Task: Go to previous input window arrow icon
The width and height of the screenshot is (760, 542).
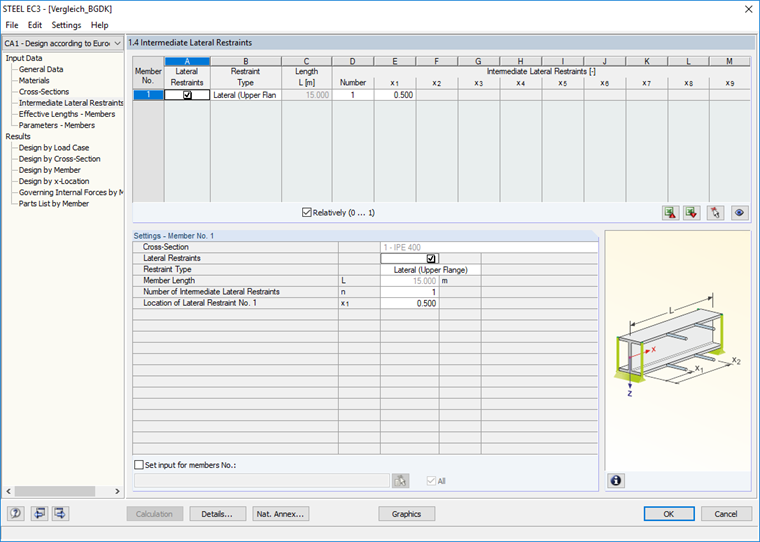Action: [39, 513]
